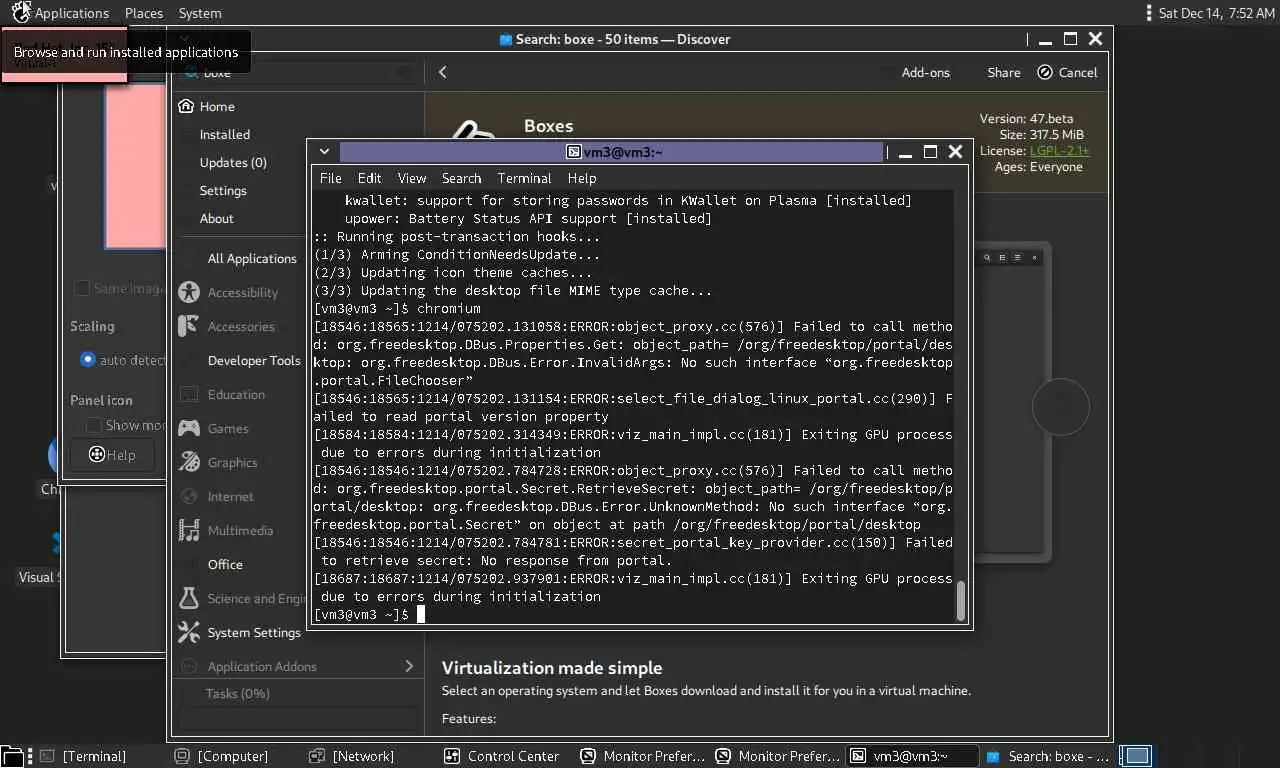
Task: Click the terminal's title bar 'vm3@vm3:~'
Action: click(x=612, y=152)
